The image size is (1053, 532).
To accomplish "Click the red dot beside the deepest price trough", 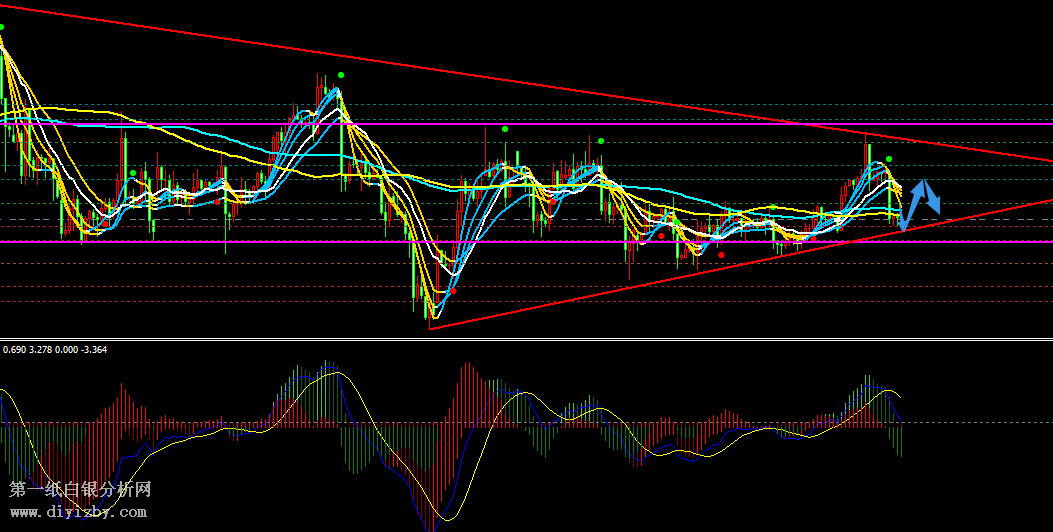I will [x=453, y=291].
